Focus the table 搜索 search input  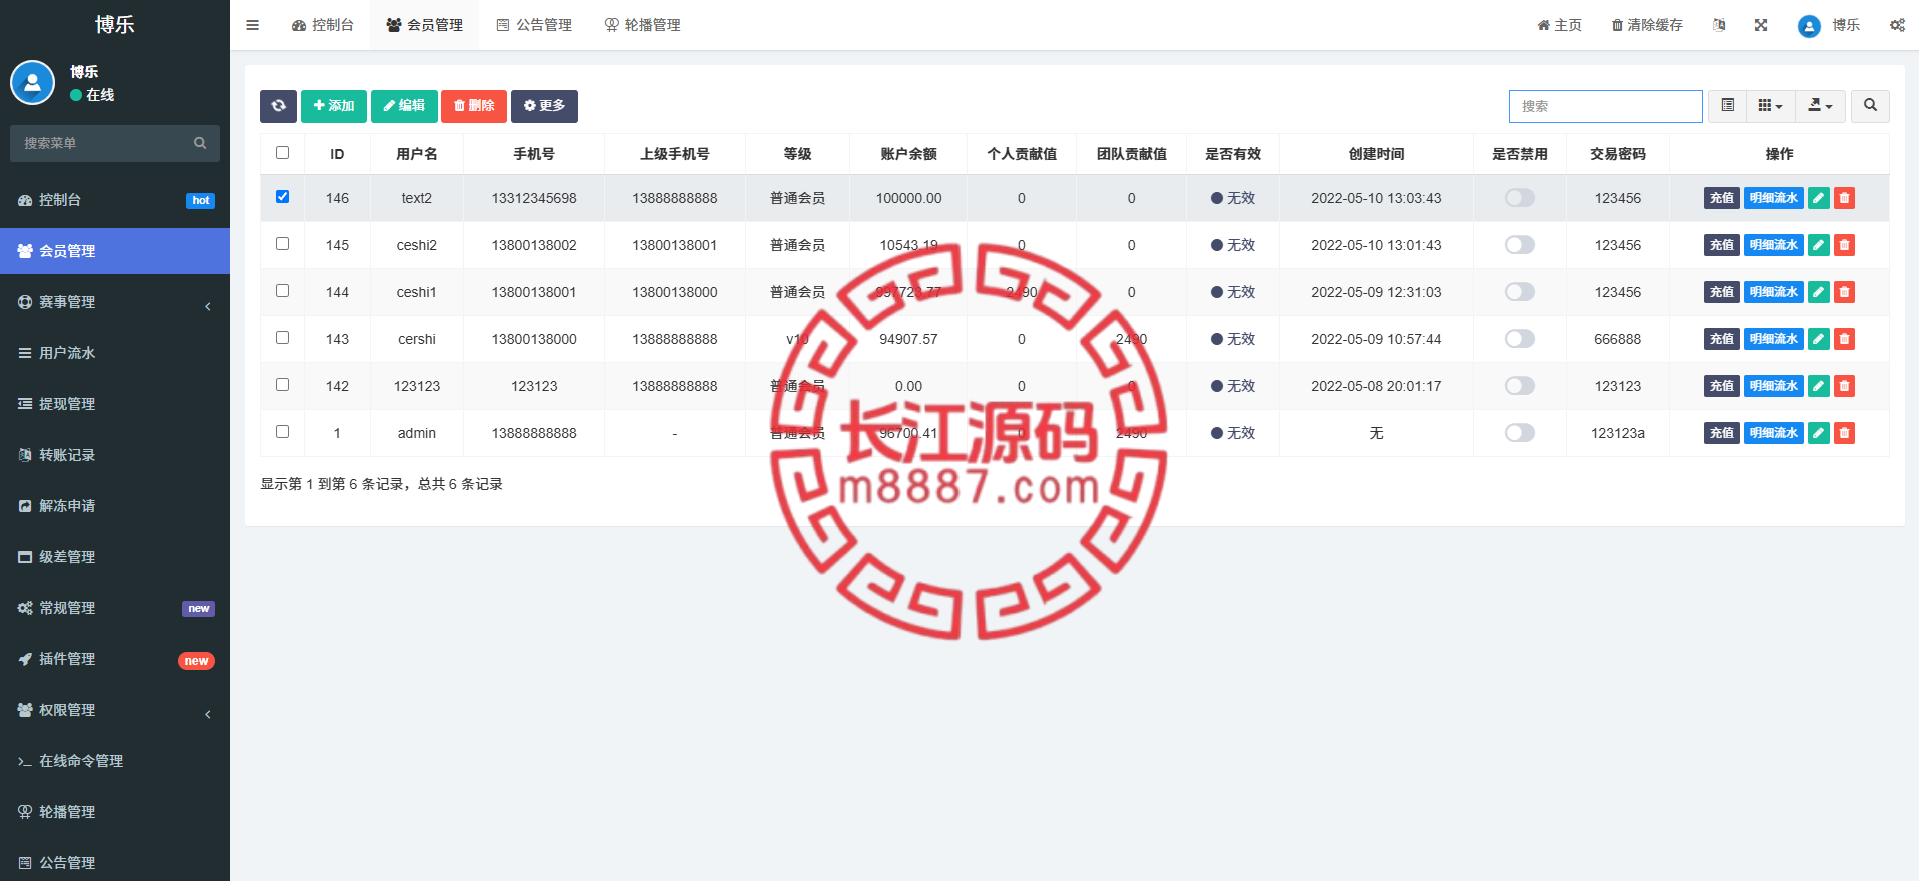pyautogui.click(x=1605, y=106)
